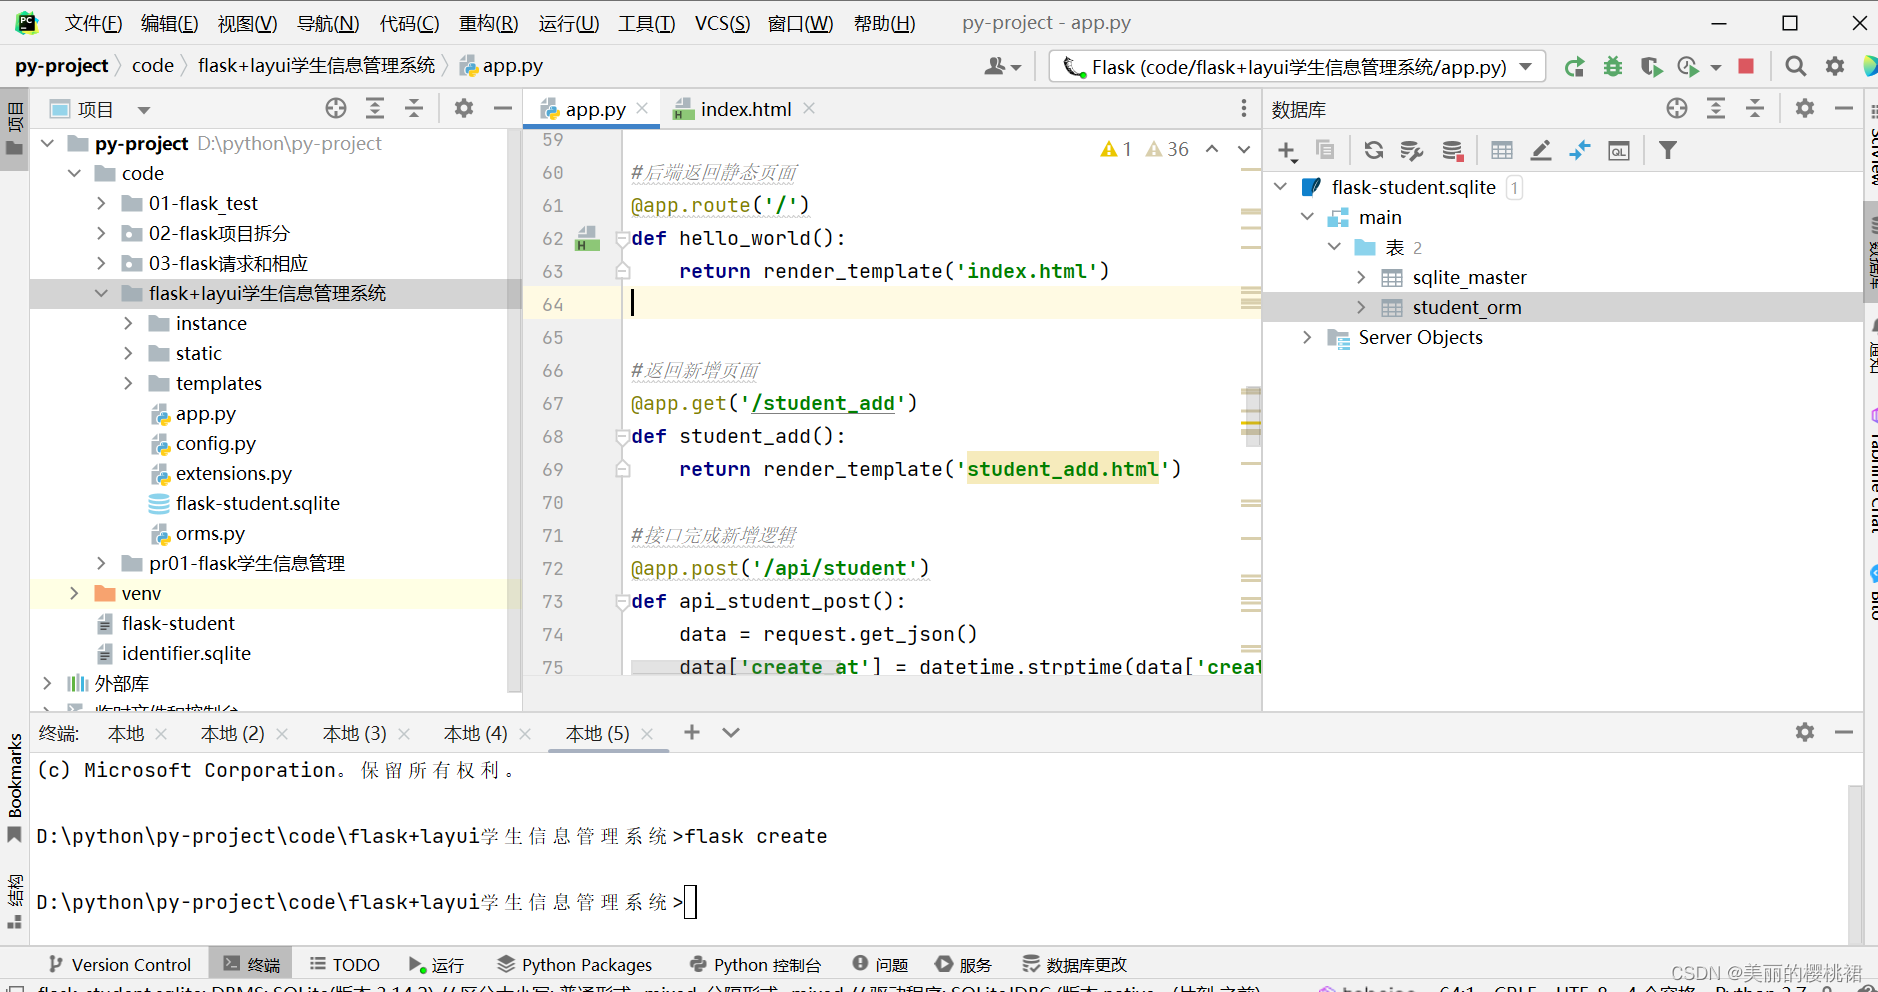This screenshot has width=1878, height=992.
Task: Collapse all nodes in the Database panel
Action: tap(1756, 108)
